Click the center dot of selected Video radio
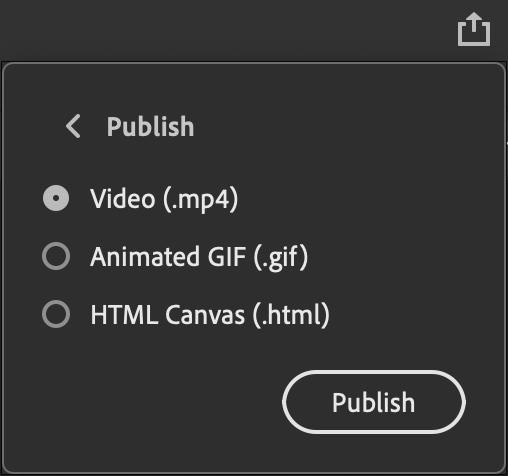Viewport: 508px width, 476px height. pyautogui.click(x=56, y=198)
